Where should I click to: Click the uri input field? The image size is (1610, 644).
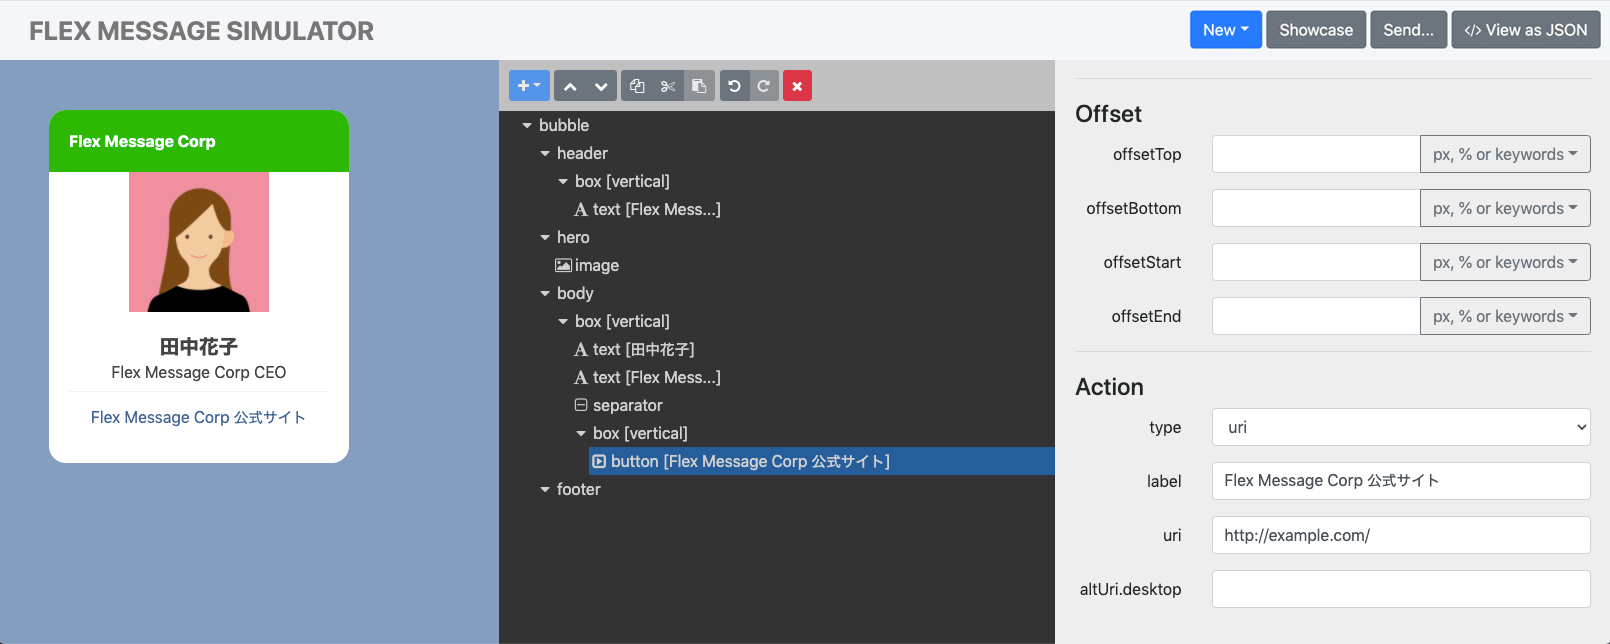[x=1400, y=535]
